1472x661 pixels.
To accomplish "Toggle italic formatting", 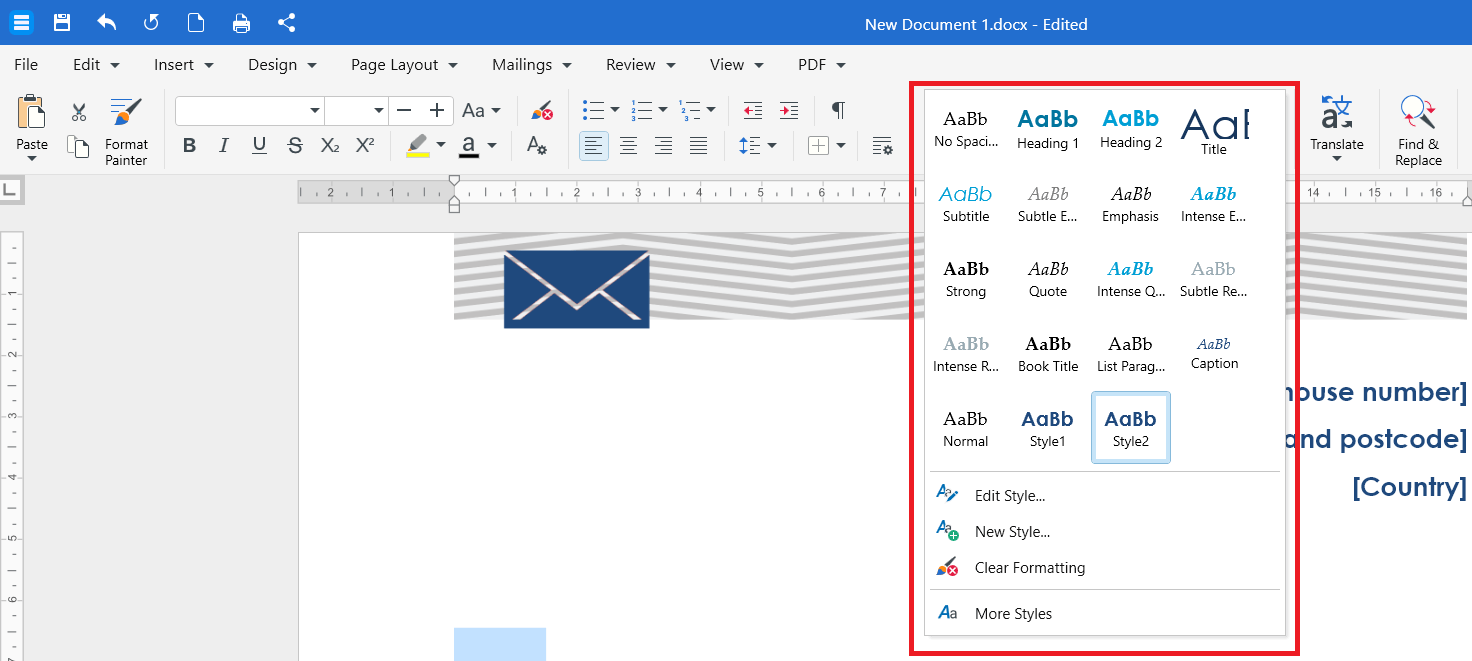I will [x=224, y=146].
